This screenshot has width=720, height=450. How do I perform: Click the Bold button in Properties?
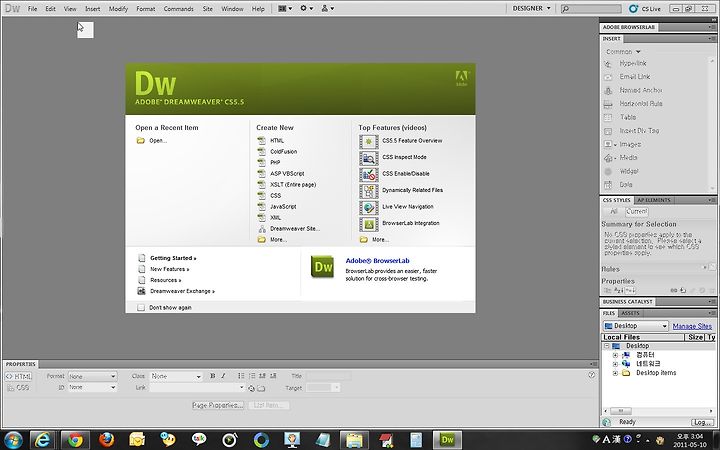[213, 376]
